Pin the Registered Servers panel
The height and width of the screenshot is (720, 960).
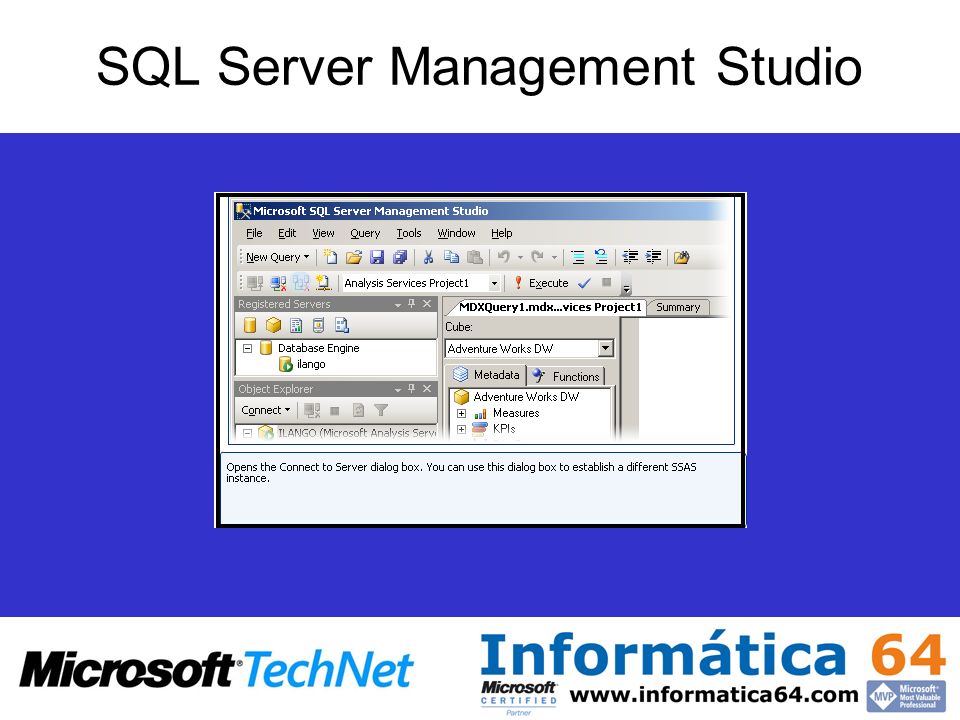pos(411,304)
